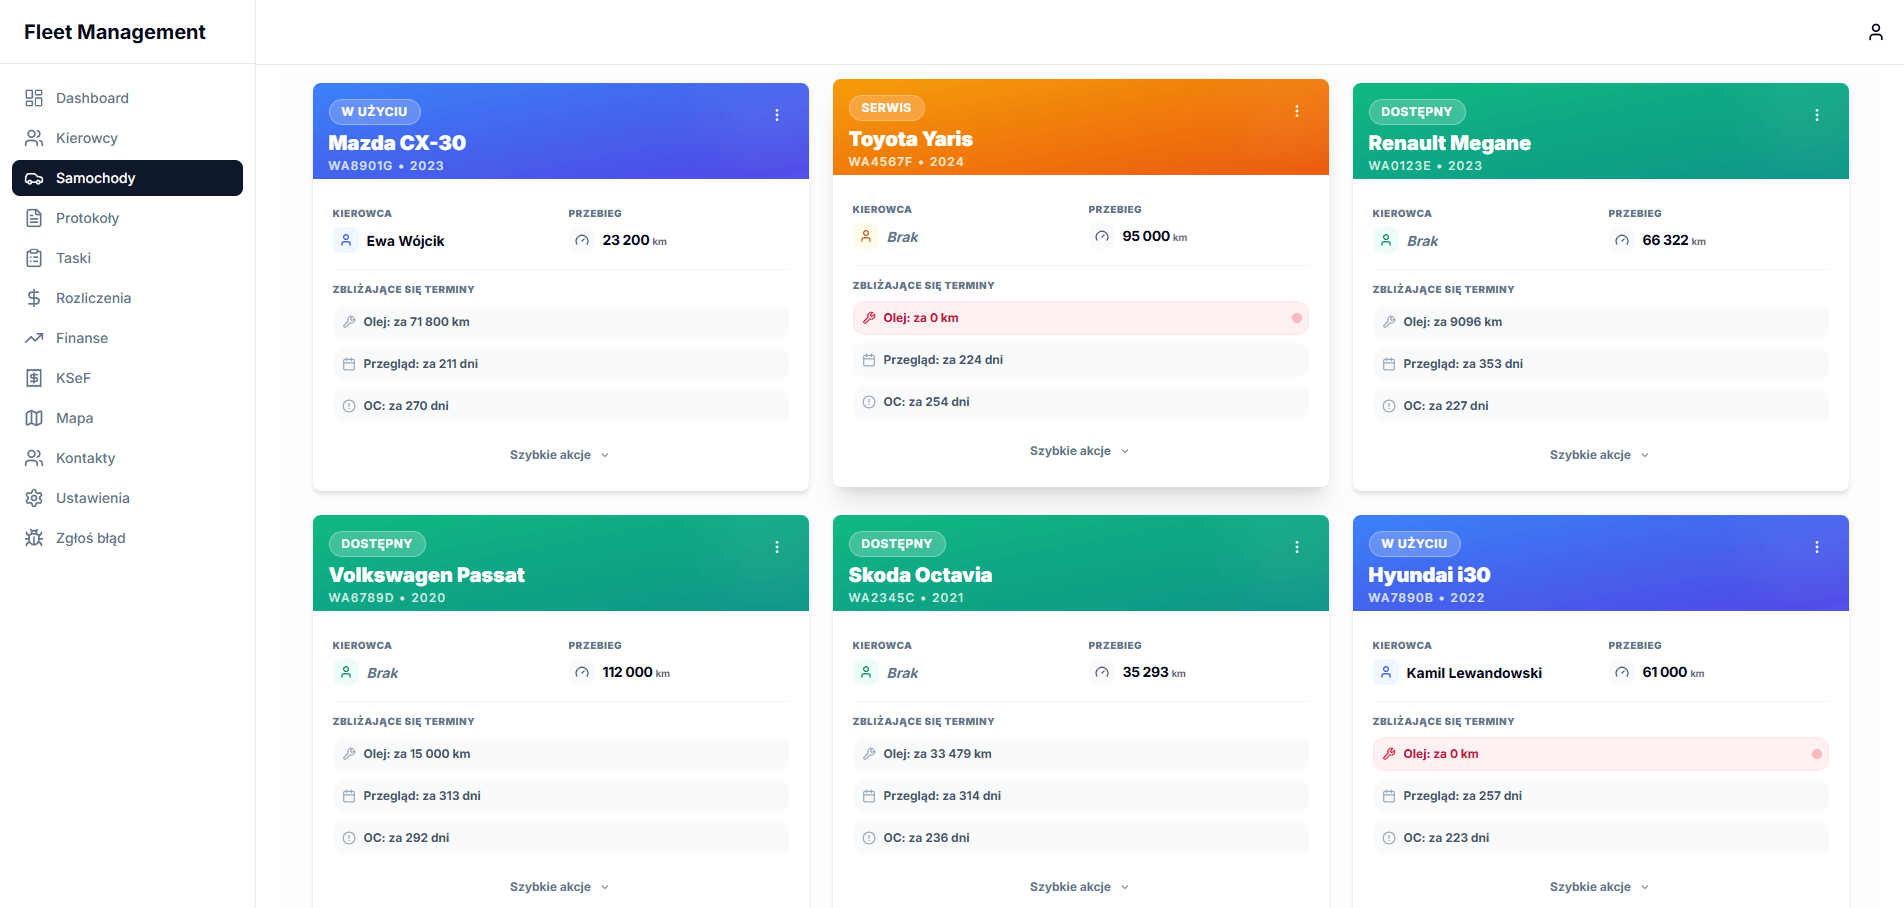Expand Szybkie akcje on Hyundai i30 card
This screenshot has width=1904, height=908.
(1600, 887)
